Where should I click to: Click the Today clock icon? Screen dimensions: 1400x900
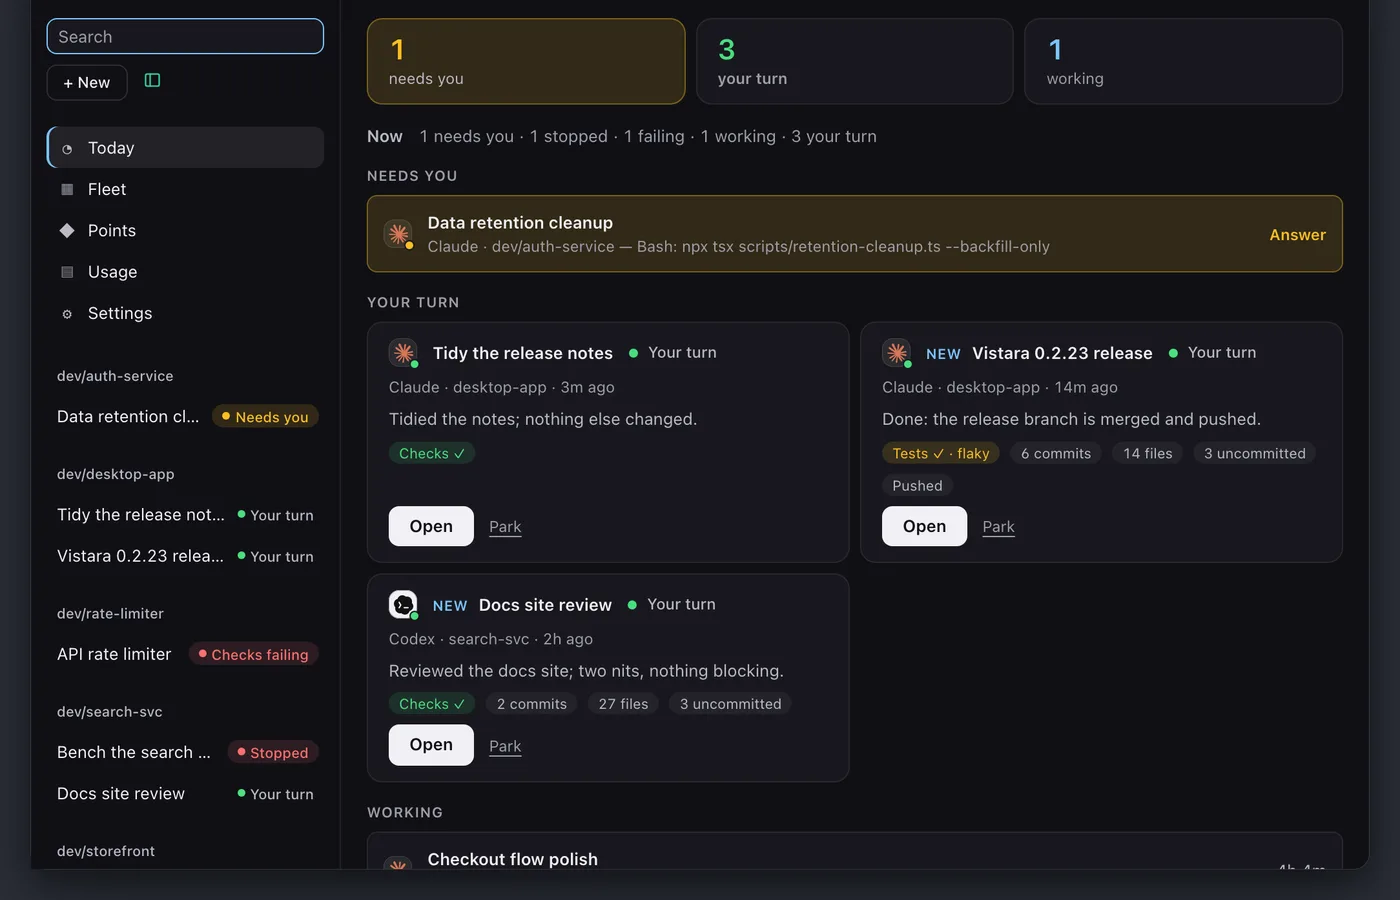pyautogui.click(x=67, y=149)
